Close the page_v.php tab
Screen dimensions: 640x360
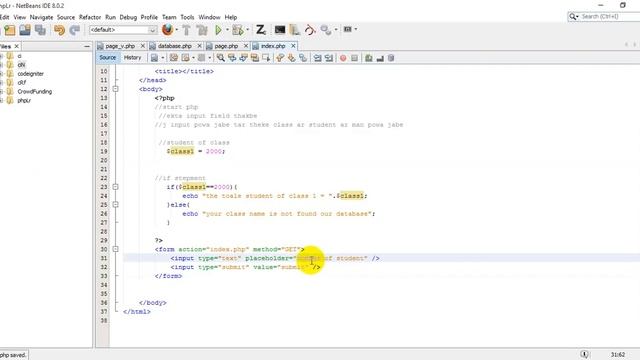coord(142,46)
